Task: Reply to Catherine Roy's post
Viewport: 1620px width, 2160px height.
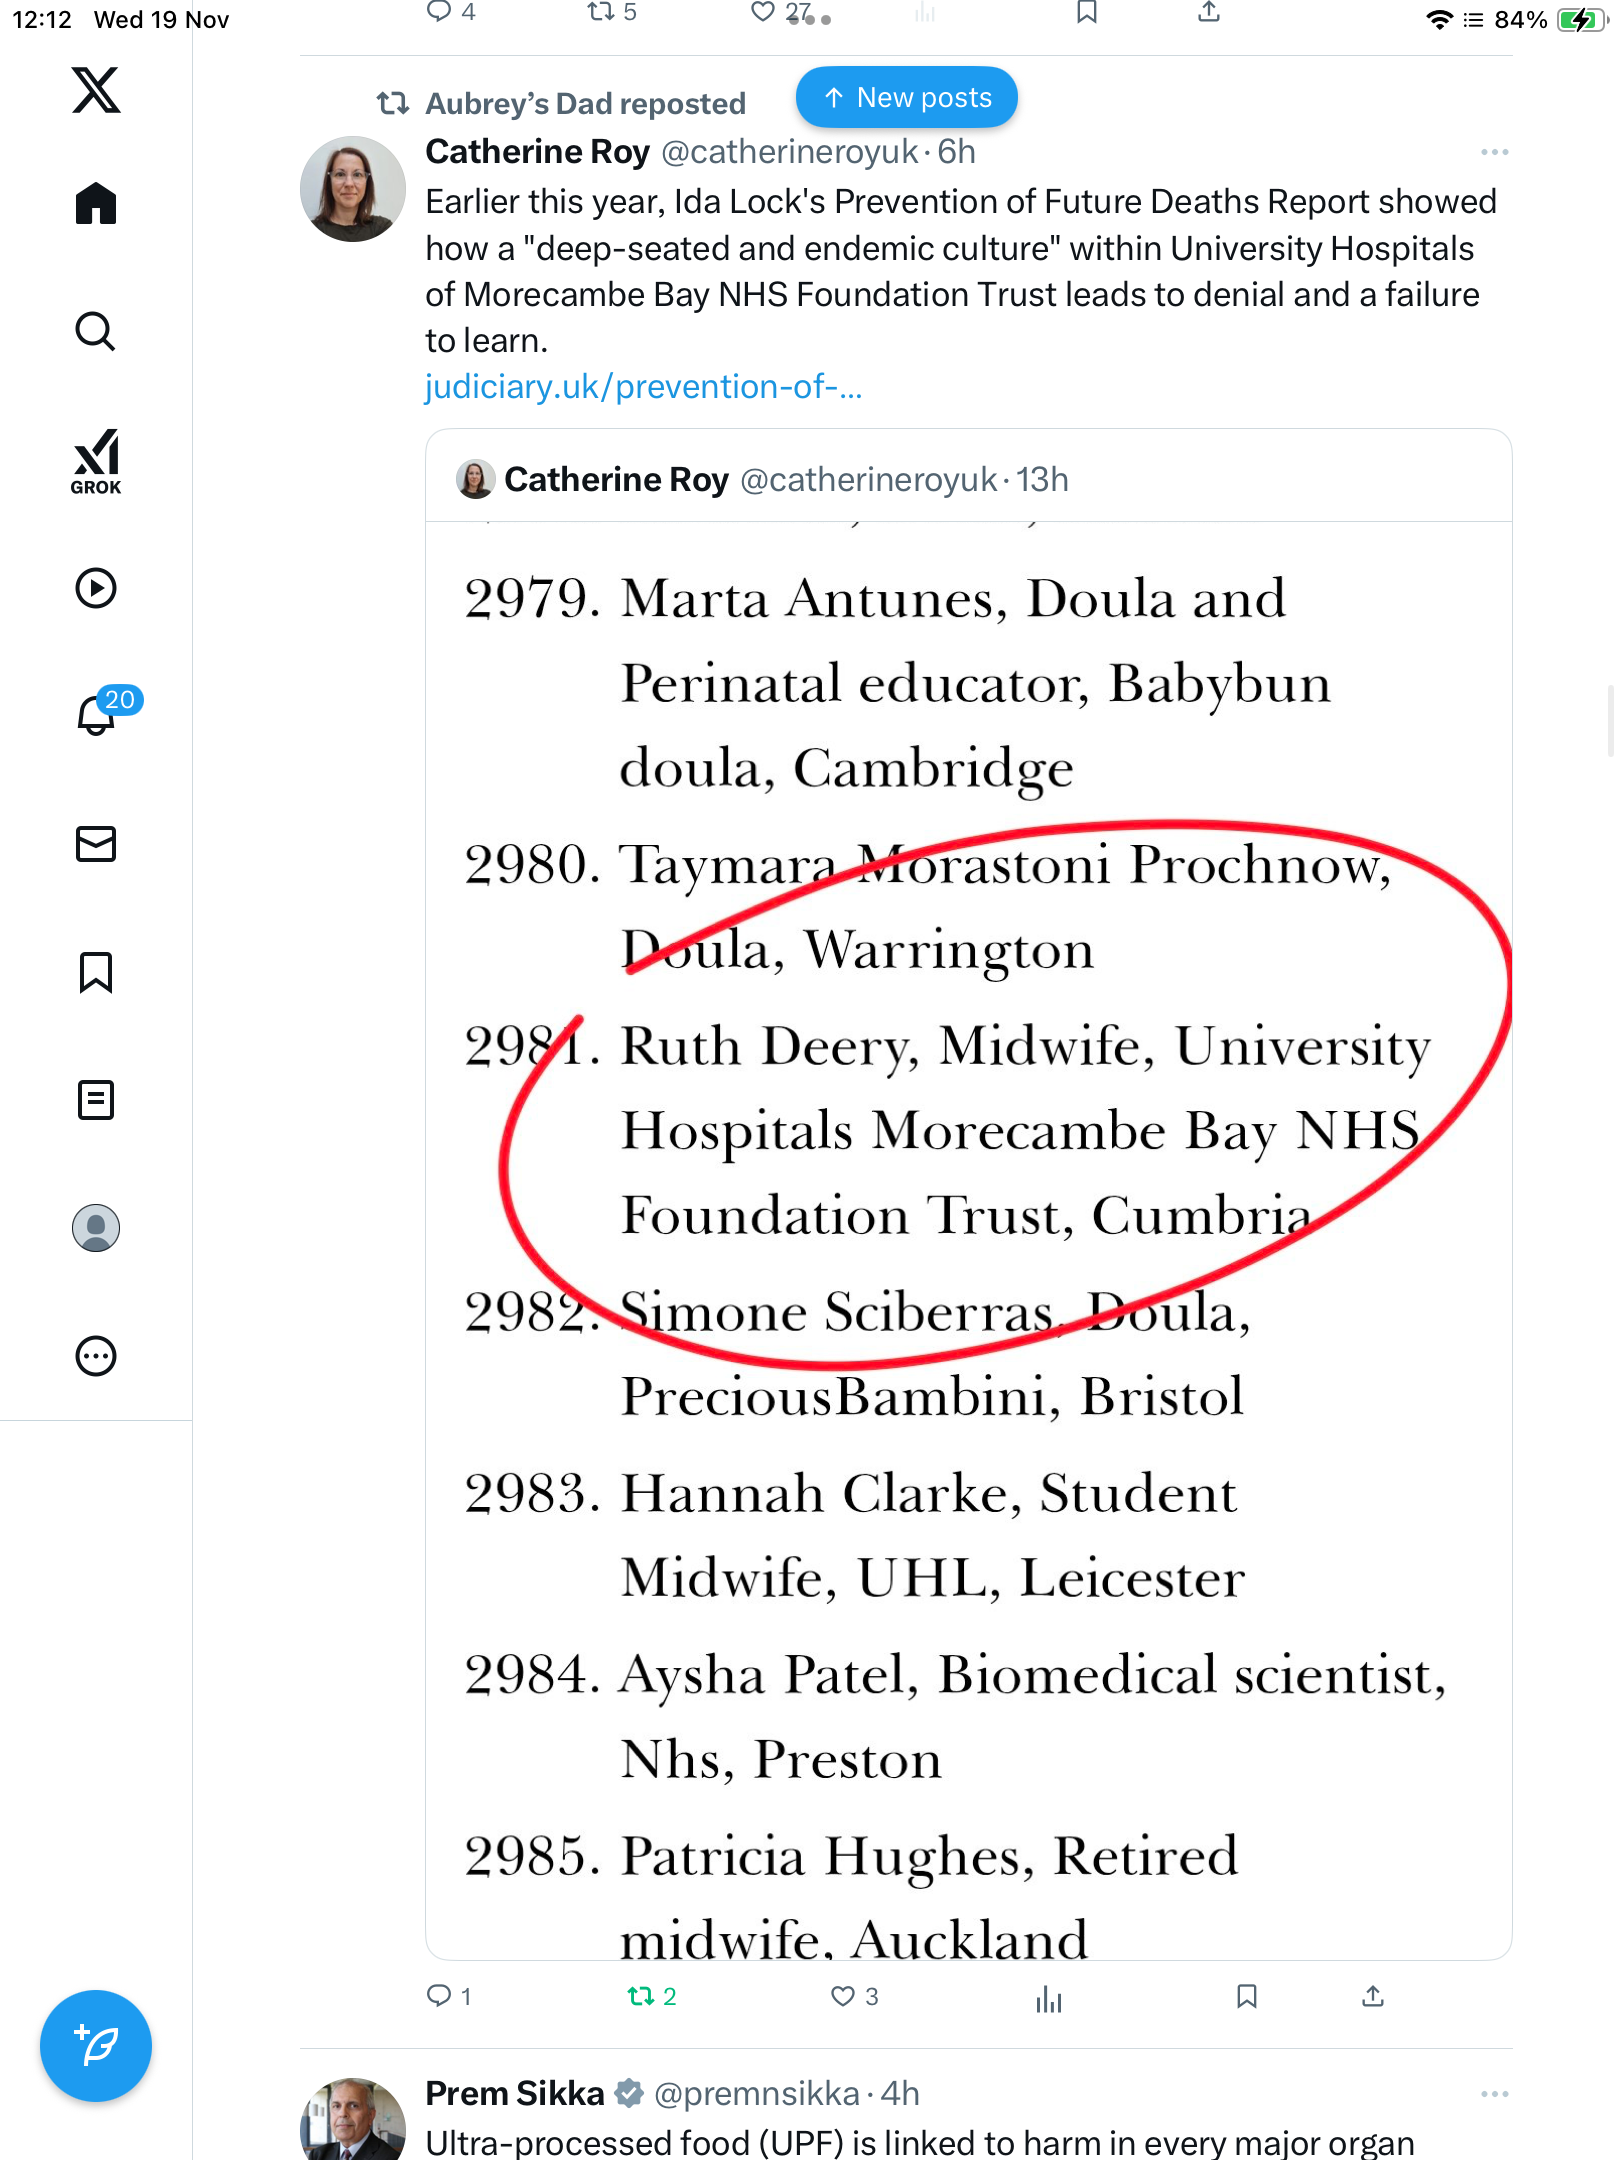Action: click(439, 1997)
